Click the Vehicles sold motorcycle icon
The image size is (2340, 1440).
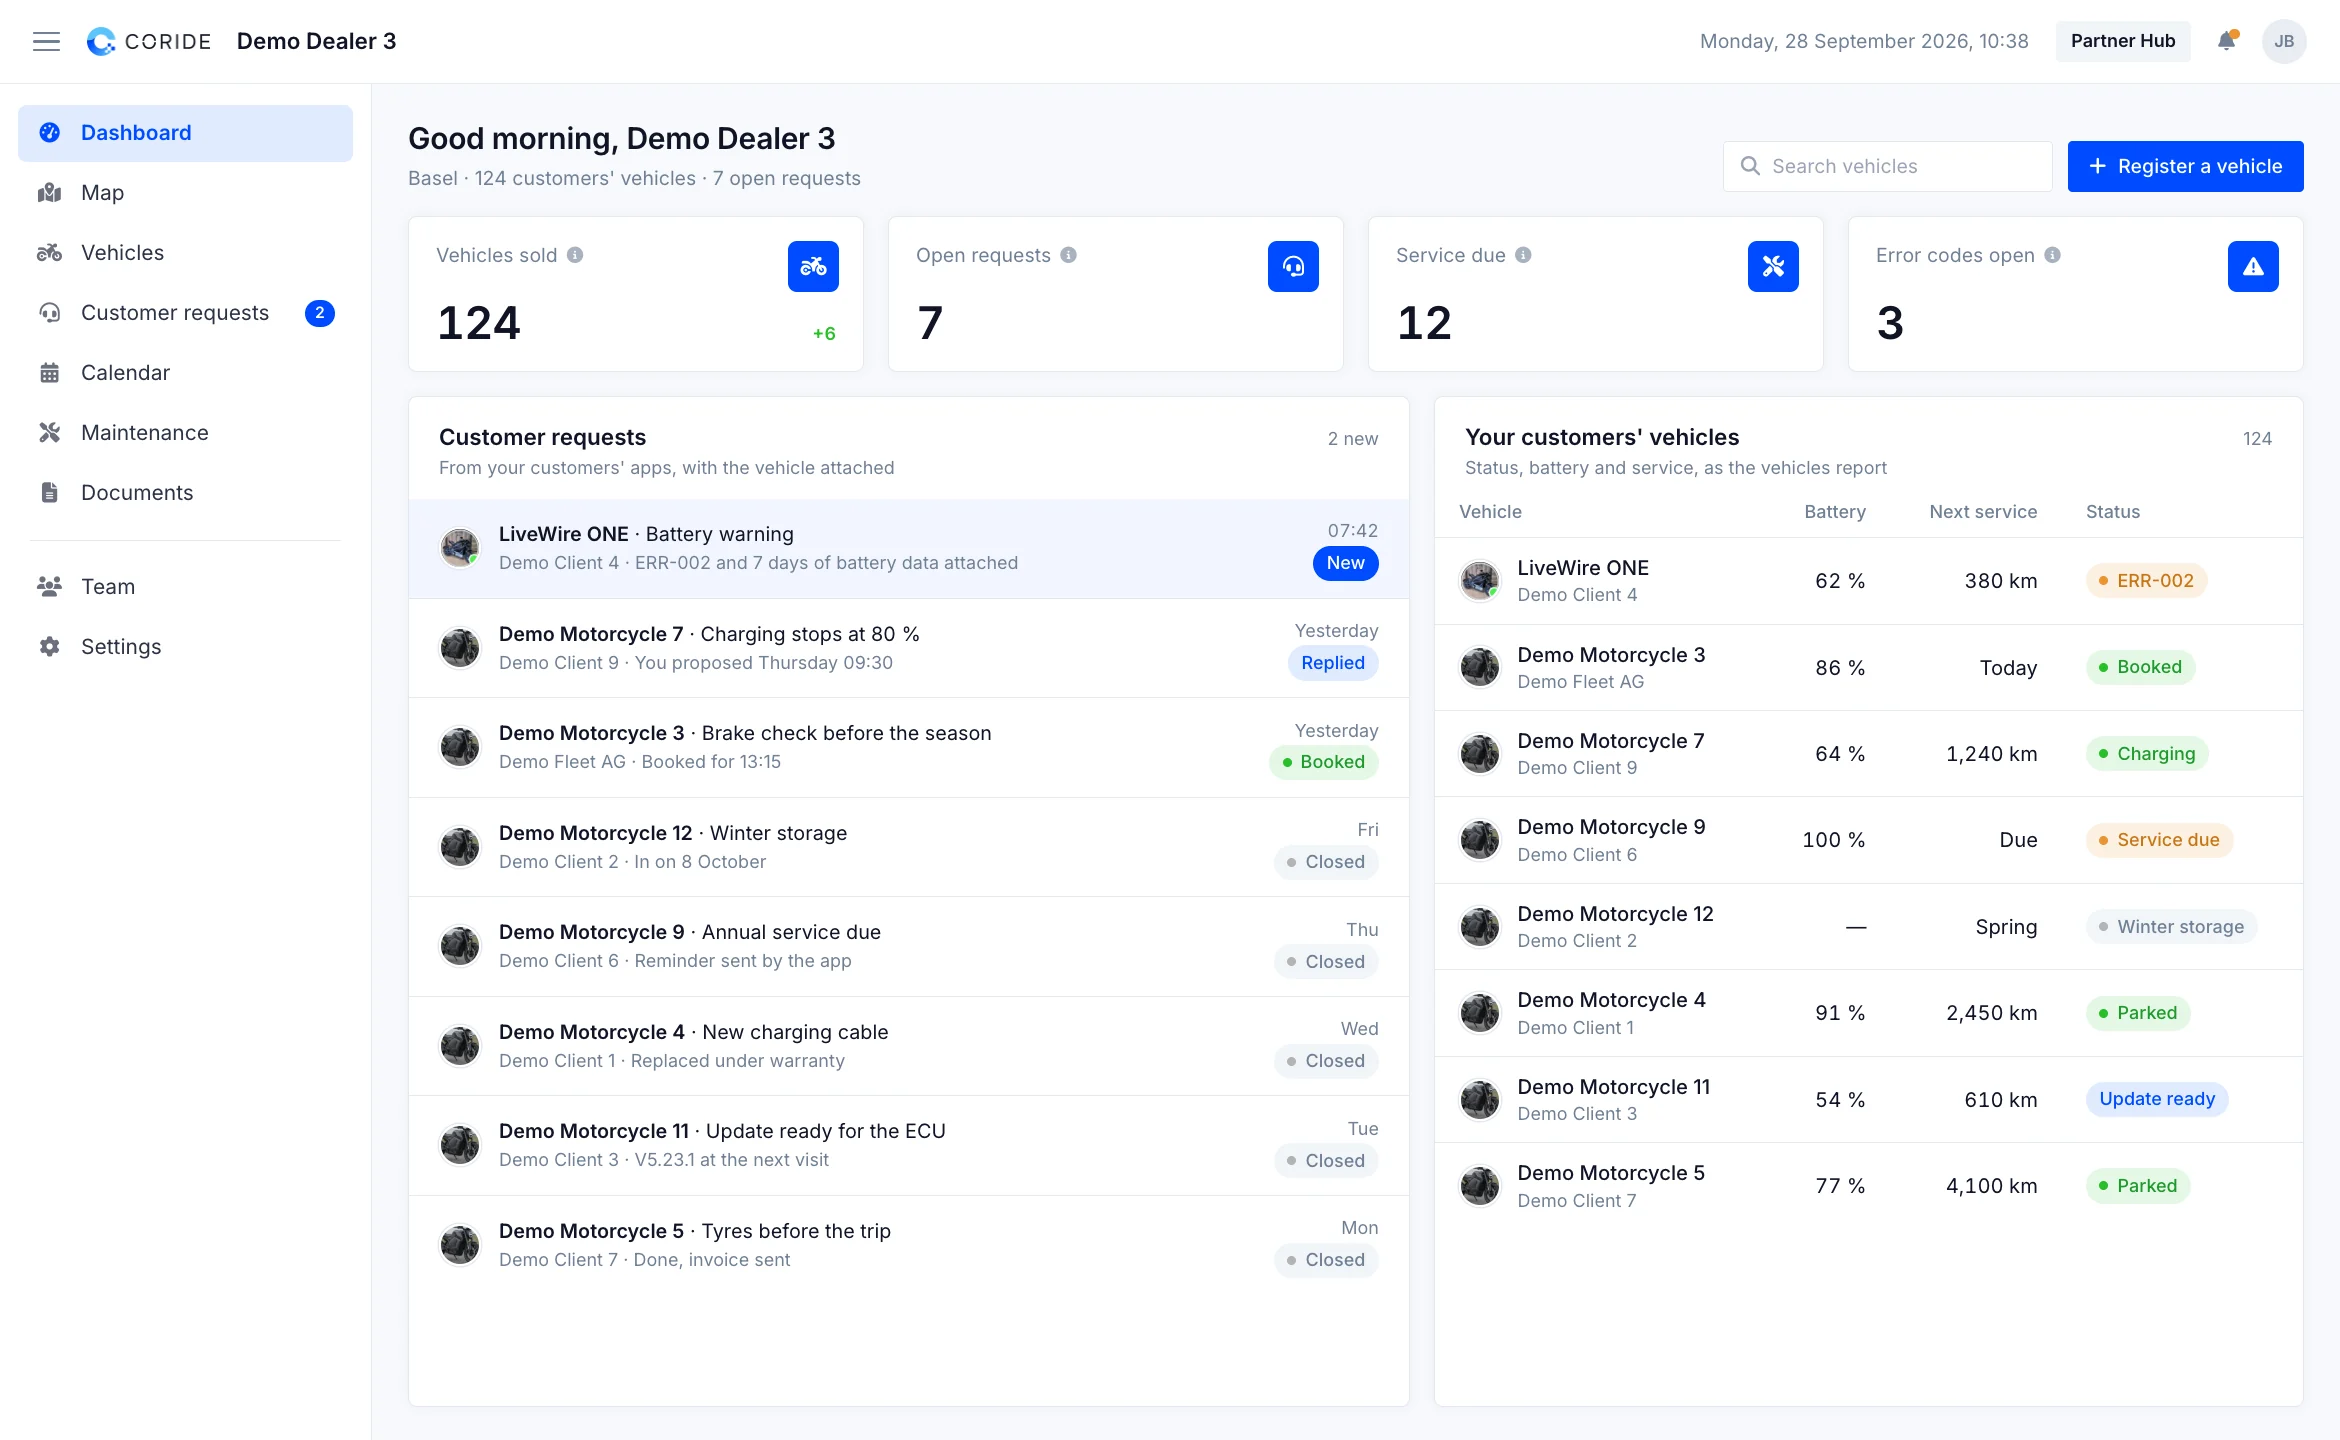point(813,266)
